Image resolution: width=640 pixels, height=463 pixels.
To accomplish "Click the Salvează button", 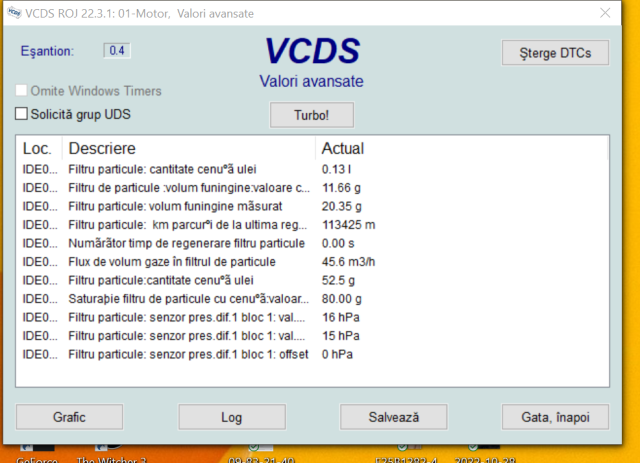I will 393,416.
